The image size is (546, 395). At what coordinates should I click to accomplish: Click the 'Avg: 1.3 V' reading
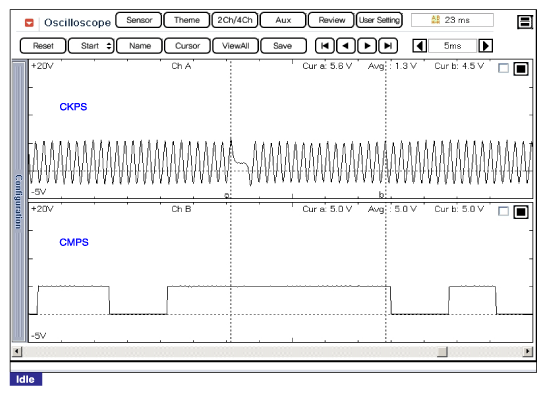tap(392, 66)
